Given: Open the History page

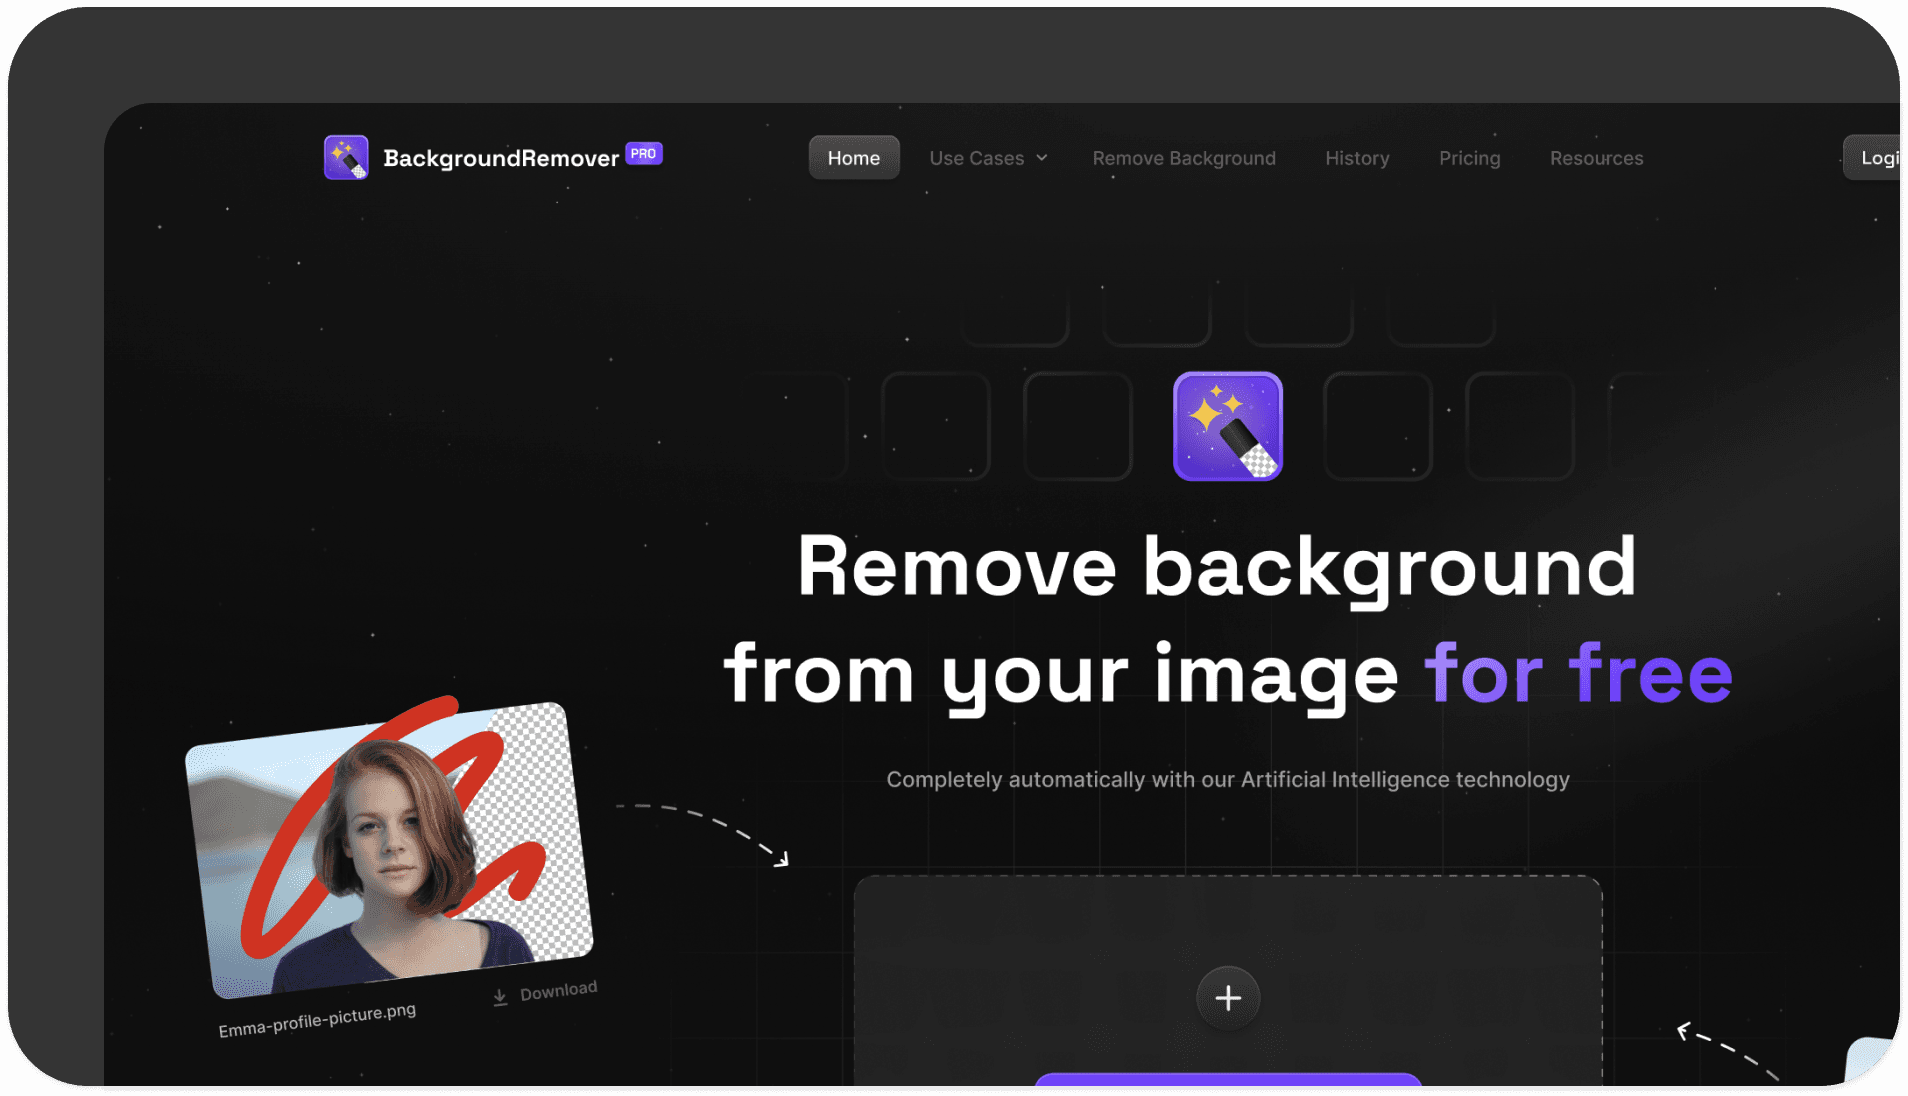Looking at the screenshot, I should (x=1357, y=158).
